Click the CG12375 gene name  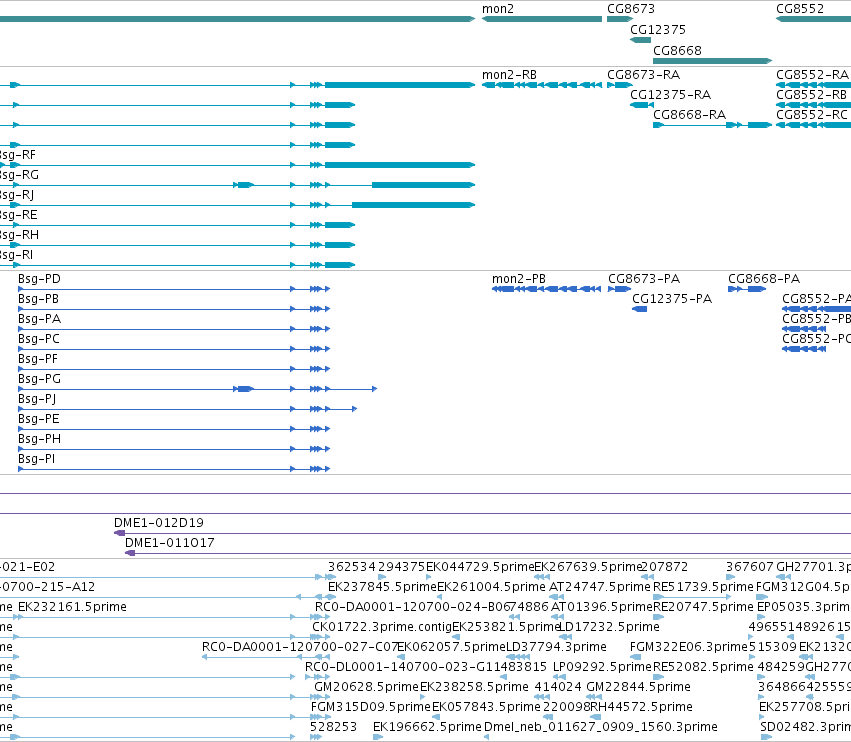pos(658,29)
